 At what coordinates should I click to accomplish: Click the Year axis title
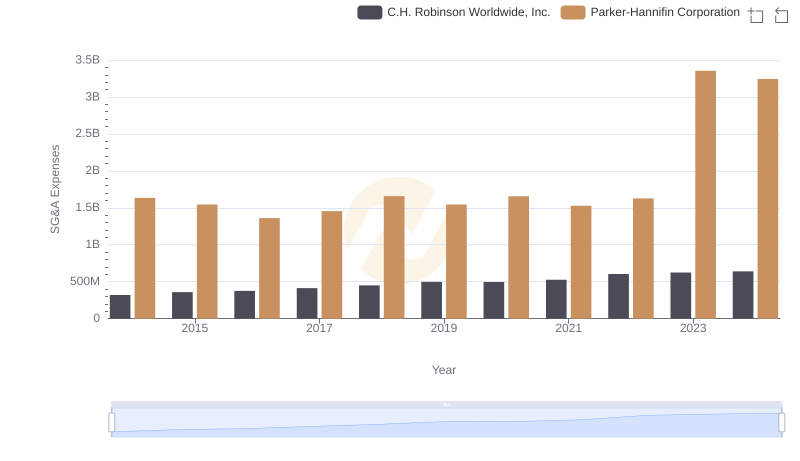pos(443,370)
